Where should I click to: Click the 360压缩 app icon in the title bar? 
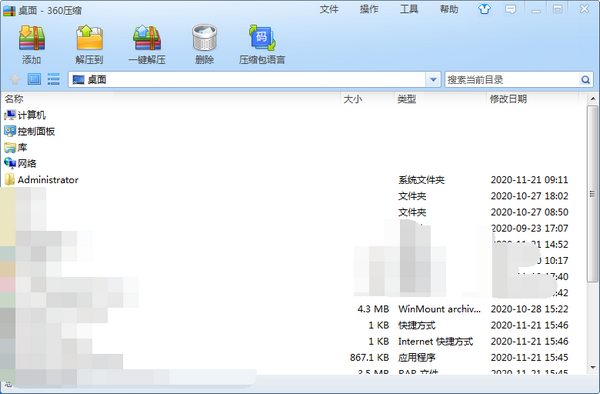[9, 10]
